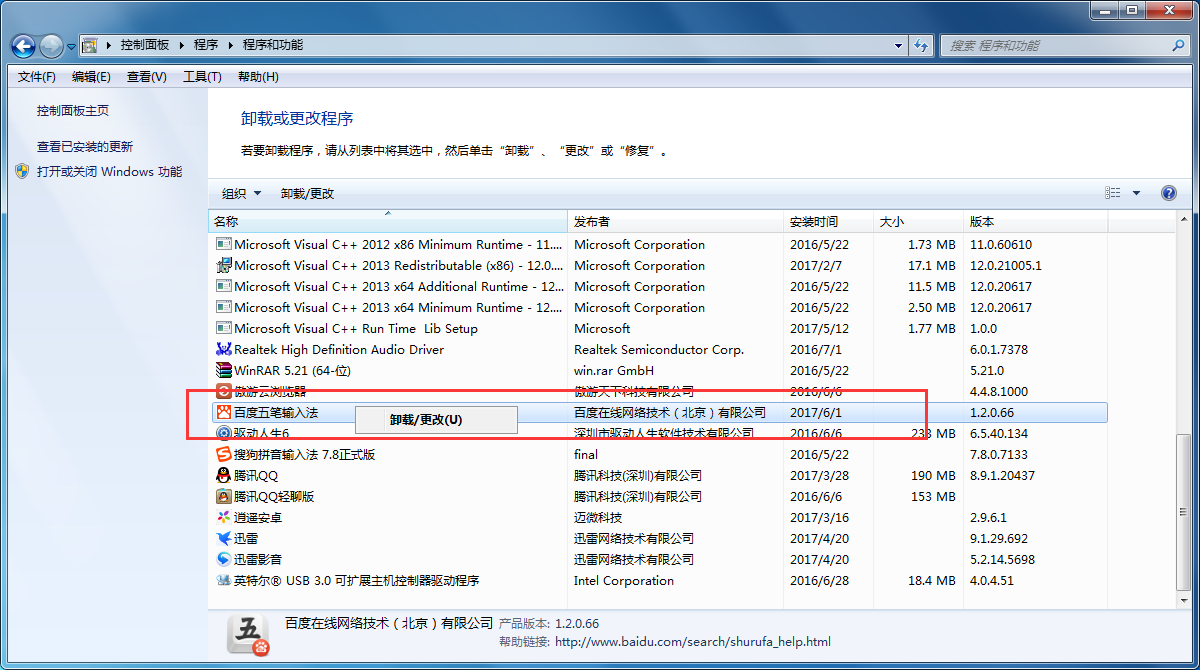This screenshot has height=670, width=1200.
Task: Click the 驱动人生6 icon
Action: click(x=224, y=434)
